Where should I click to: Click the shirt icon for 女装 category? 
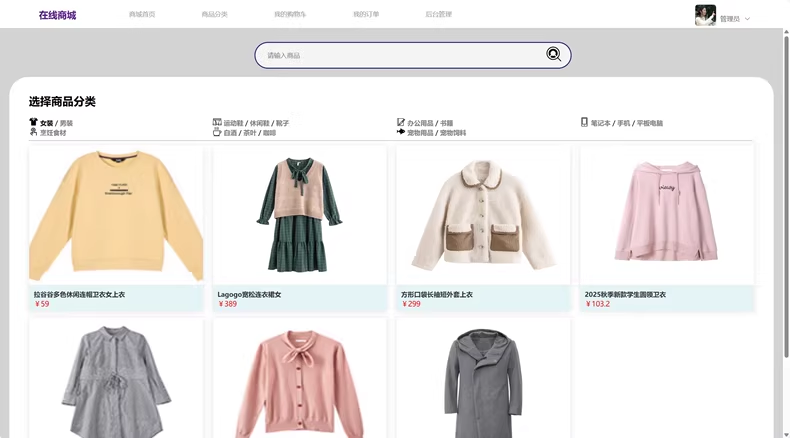pyautogui.click(x=33, y=122)
